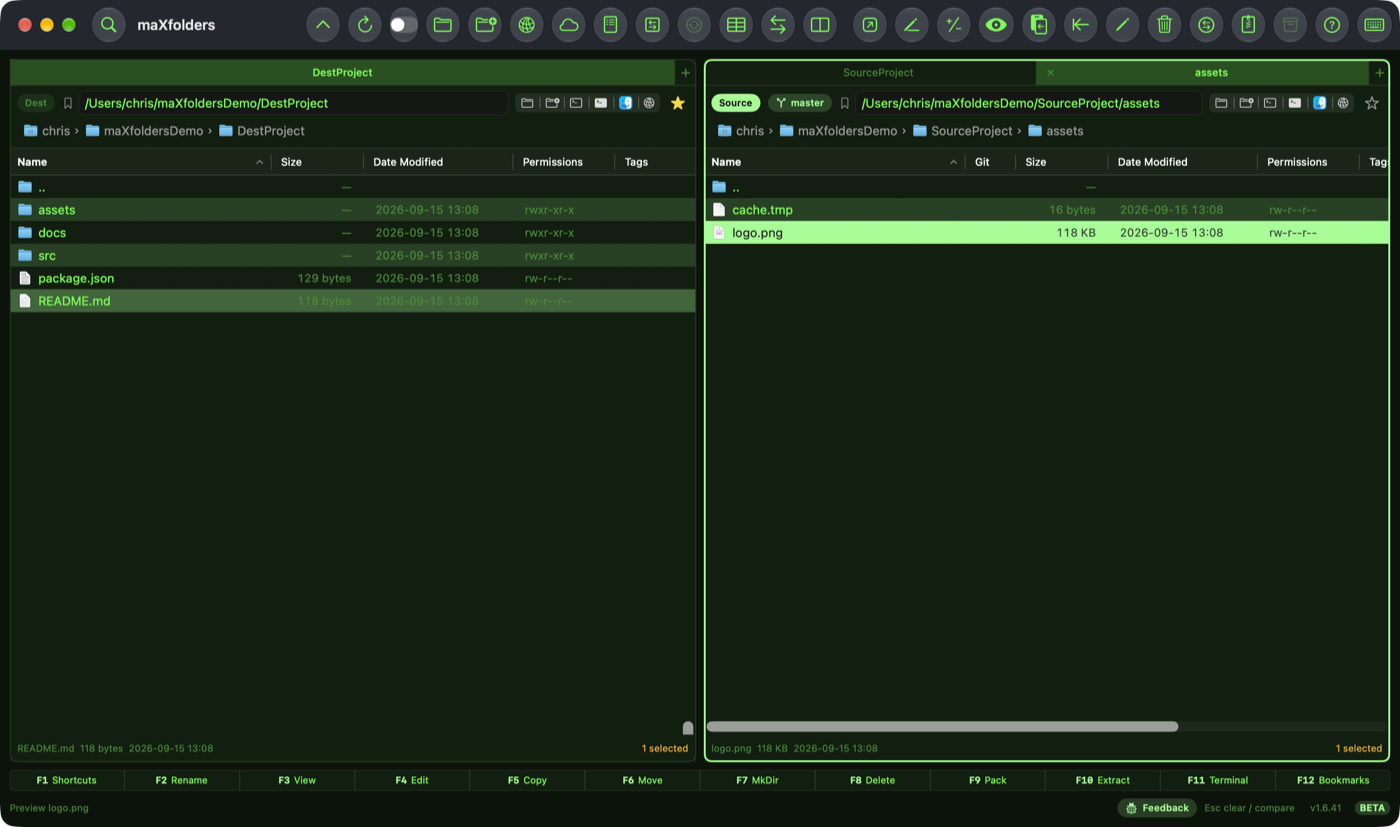Click the plain folder toolbar icon
Viewport: 1400px width, 827px height.
pyautogui.click(x=443, y=25)
